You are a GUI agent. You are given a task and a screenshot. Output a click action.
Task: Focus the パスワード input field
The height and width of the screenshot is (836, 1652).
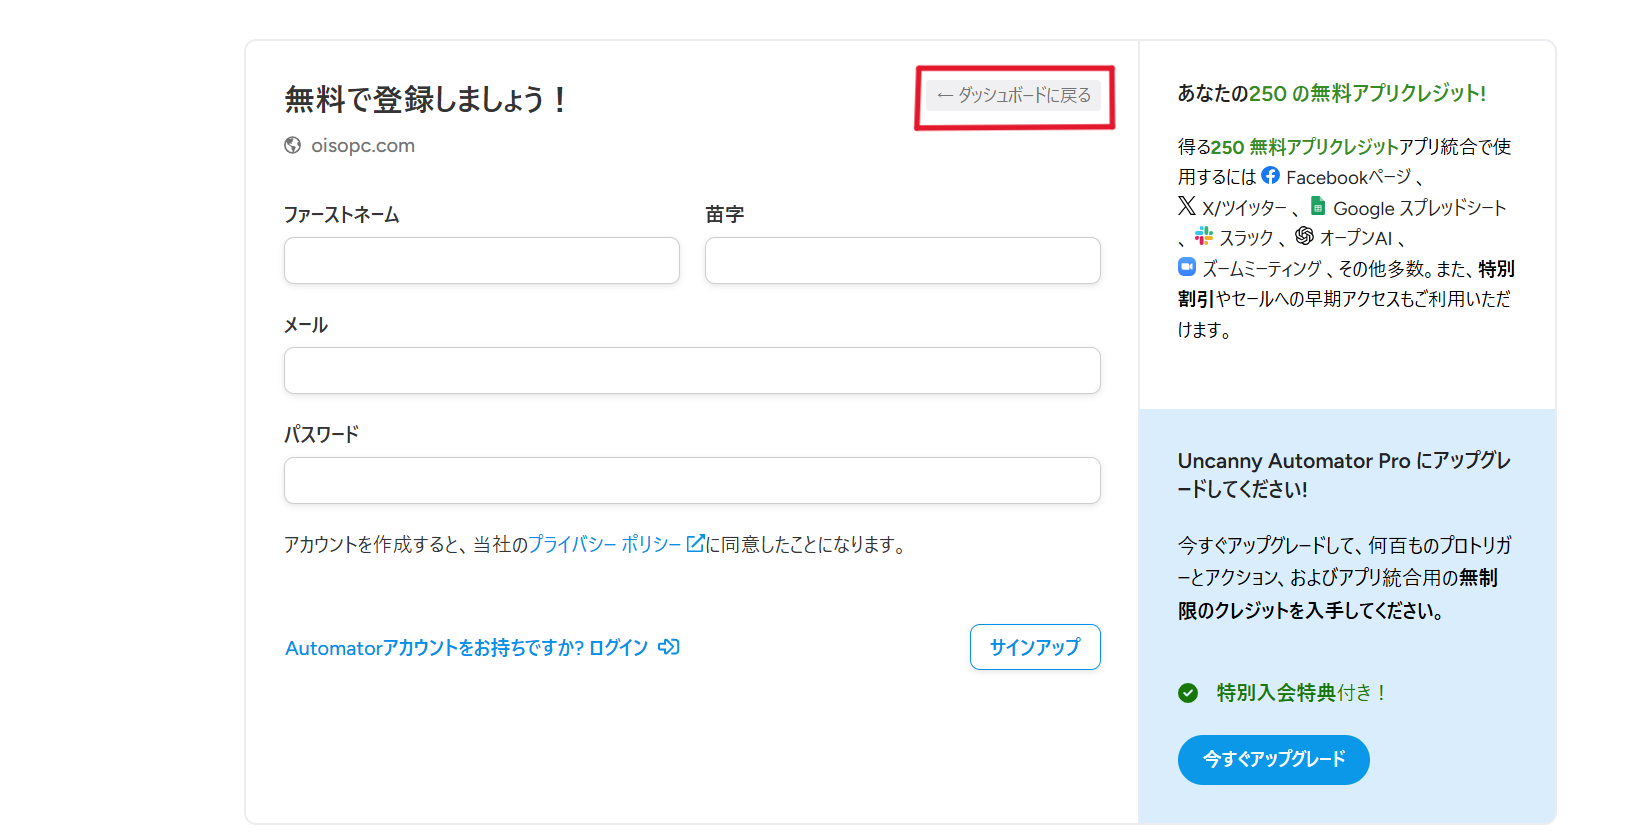tap(692, 481)
